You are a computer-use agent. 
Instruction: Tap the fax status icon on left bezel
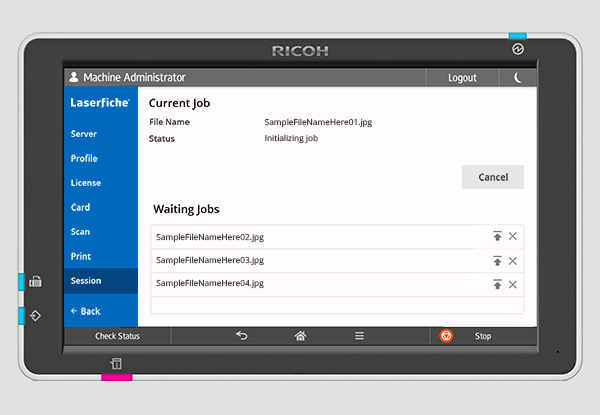tap(35, 282)
